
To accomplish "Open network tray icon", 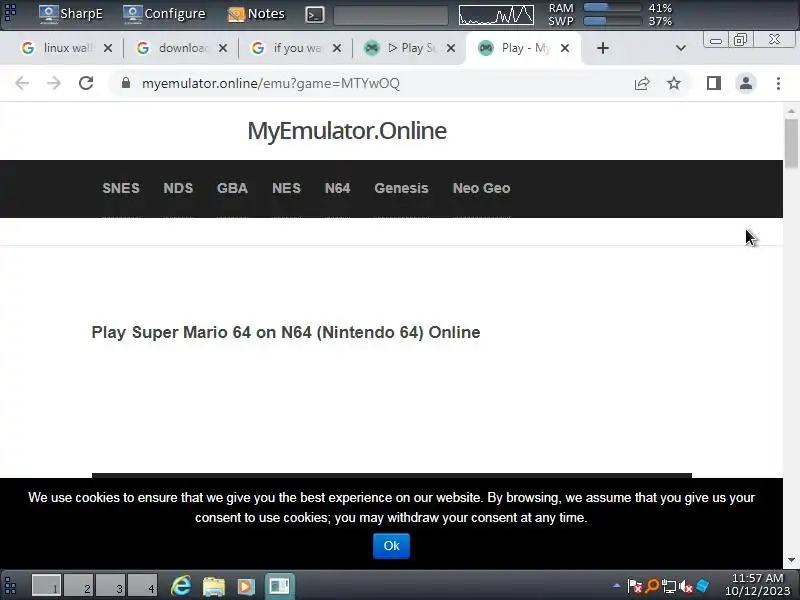I will tap(668, 587).
